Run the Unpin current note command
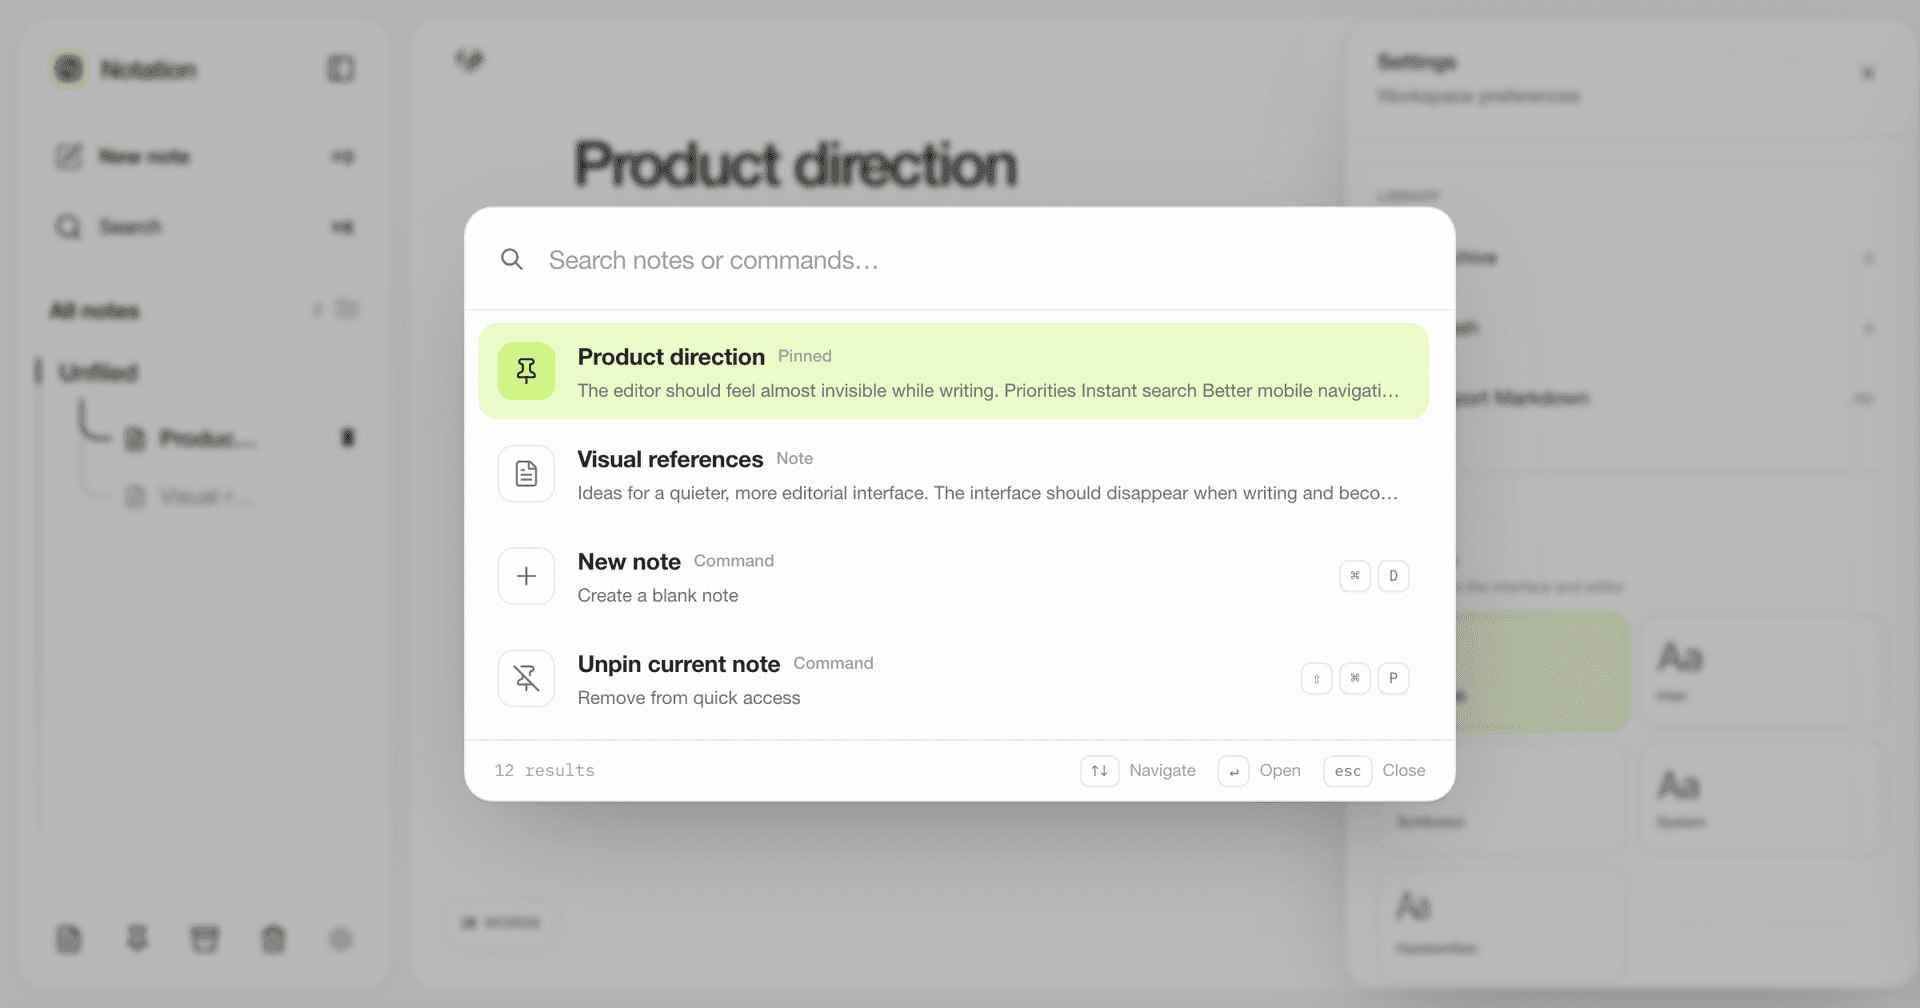This screenshot has width=1920, height=1008. click(953, 678)
